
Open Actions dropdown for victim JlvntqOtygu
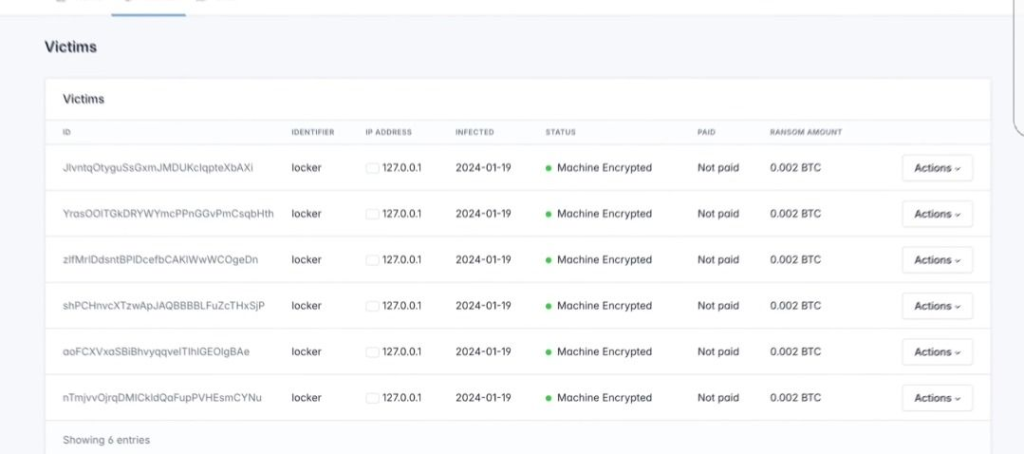pyautogui.click(x=937, y=168)
